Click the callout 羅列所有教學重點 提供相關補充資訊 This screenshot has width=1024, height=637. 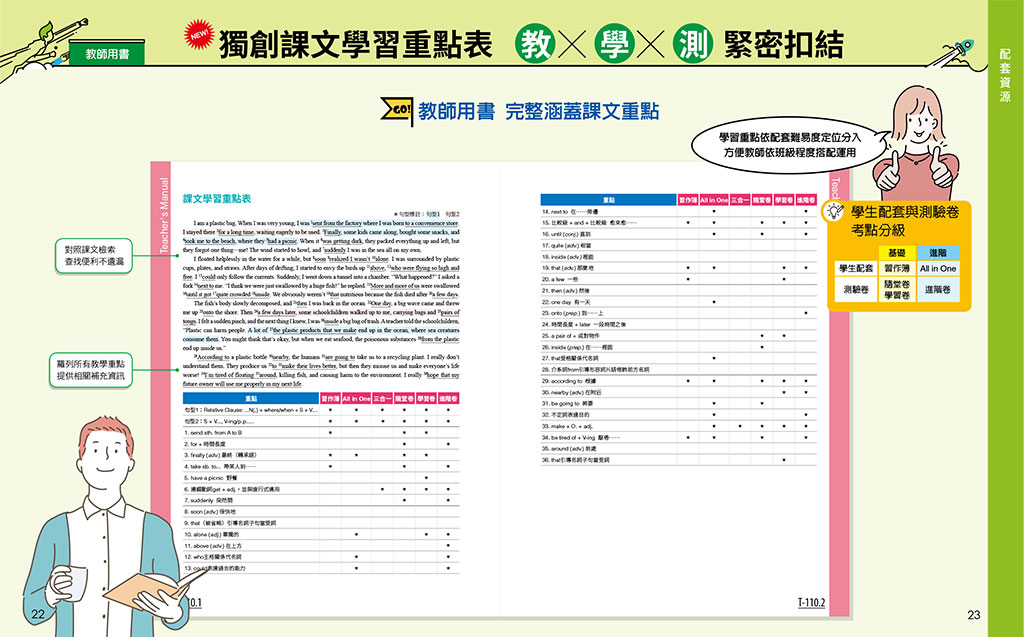point(90,370)
